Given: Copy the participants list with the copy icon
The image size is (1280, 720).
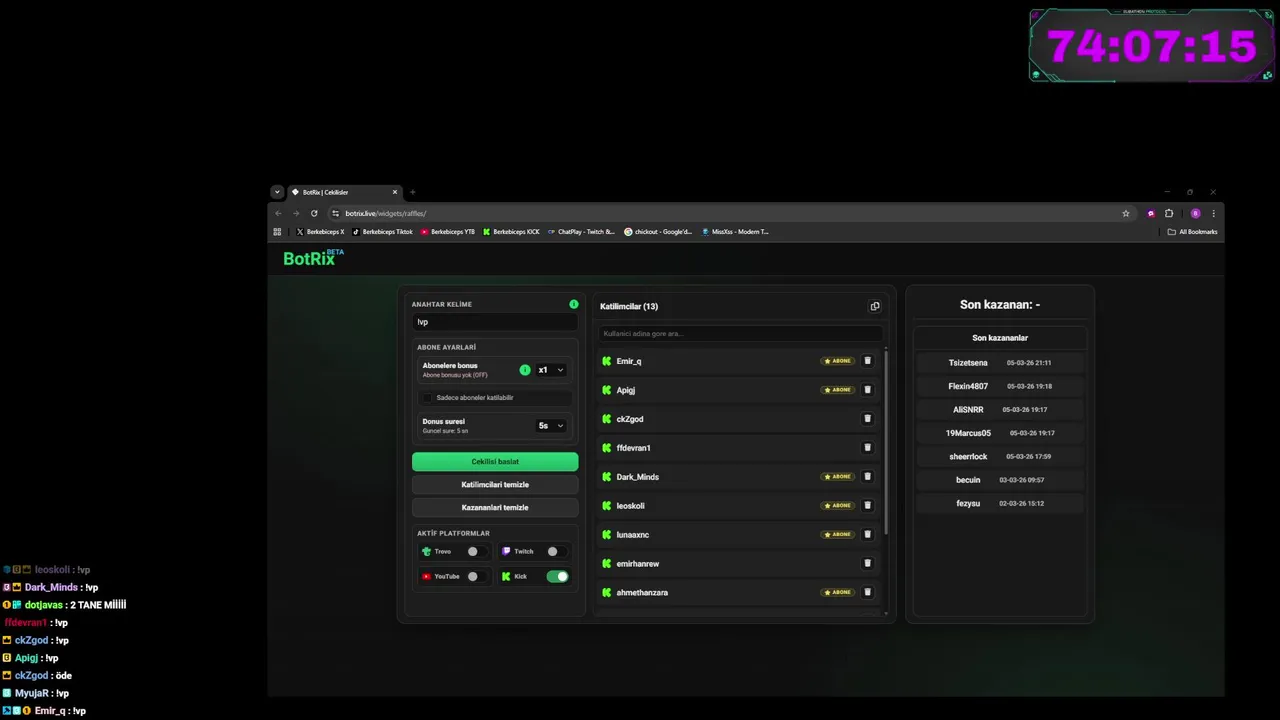Looking at the screenshot, I should pos(875,306).
